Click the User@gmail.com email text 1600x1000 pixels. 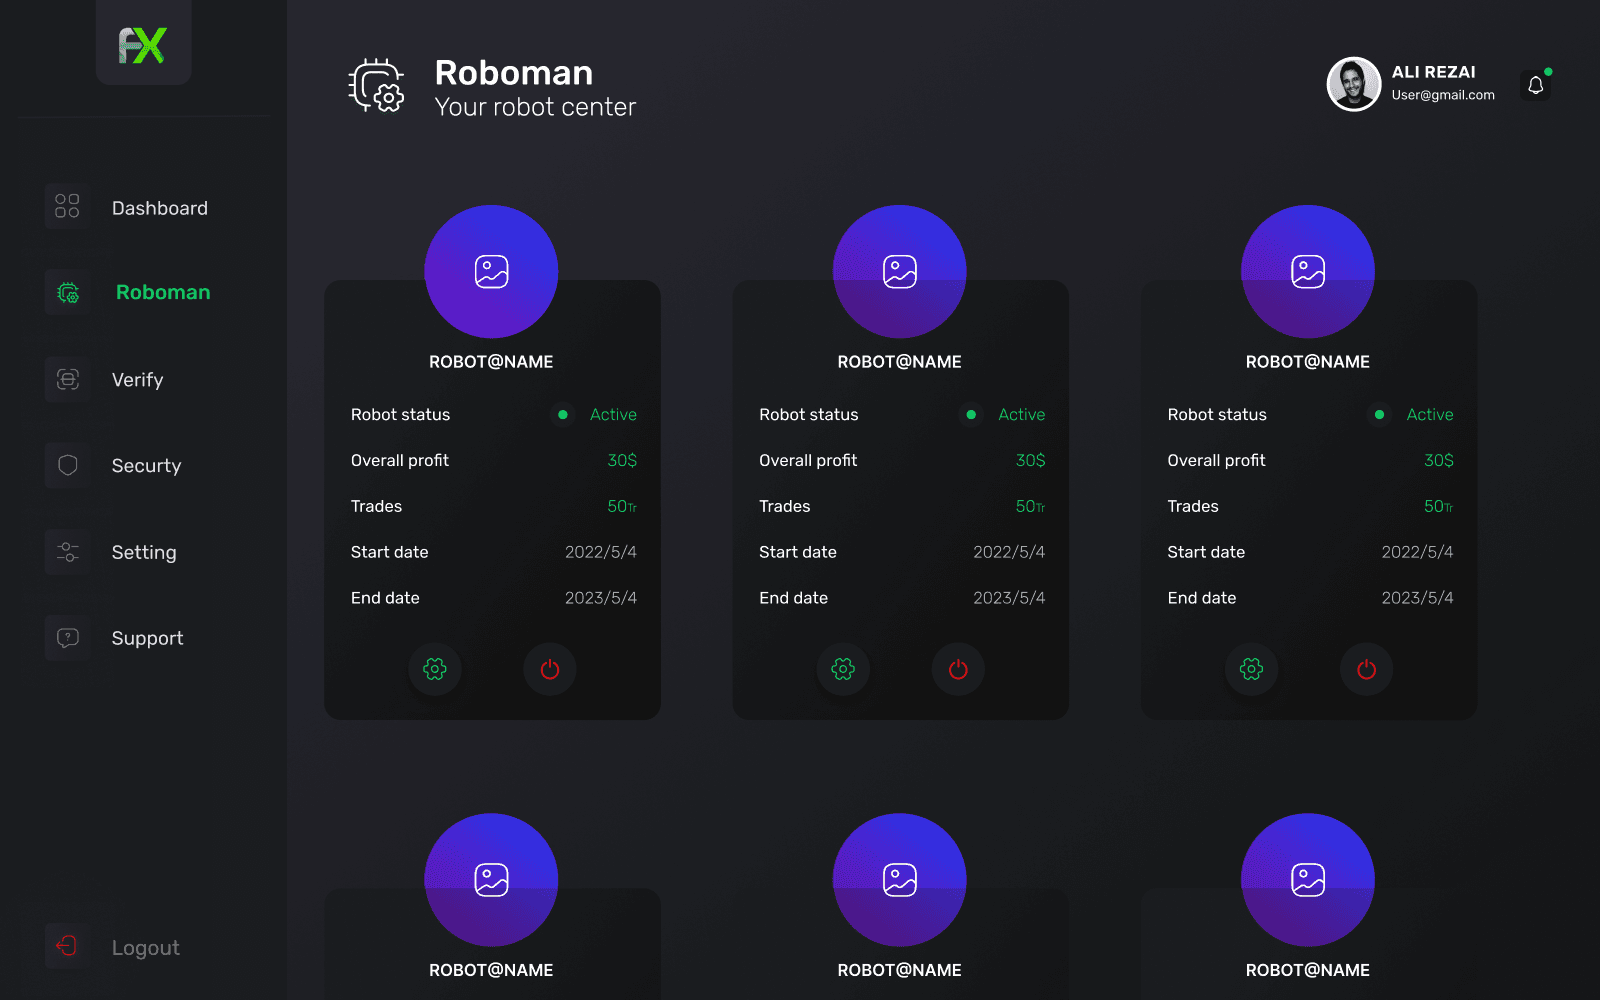pos(1443,95)
